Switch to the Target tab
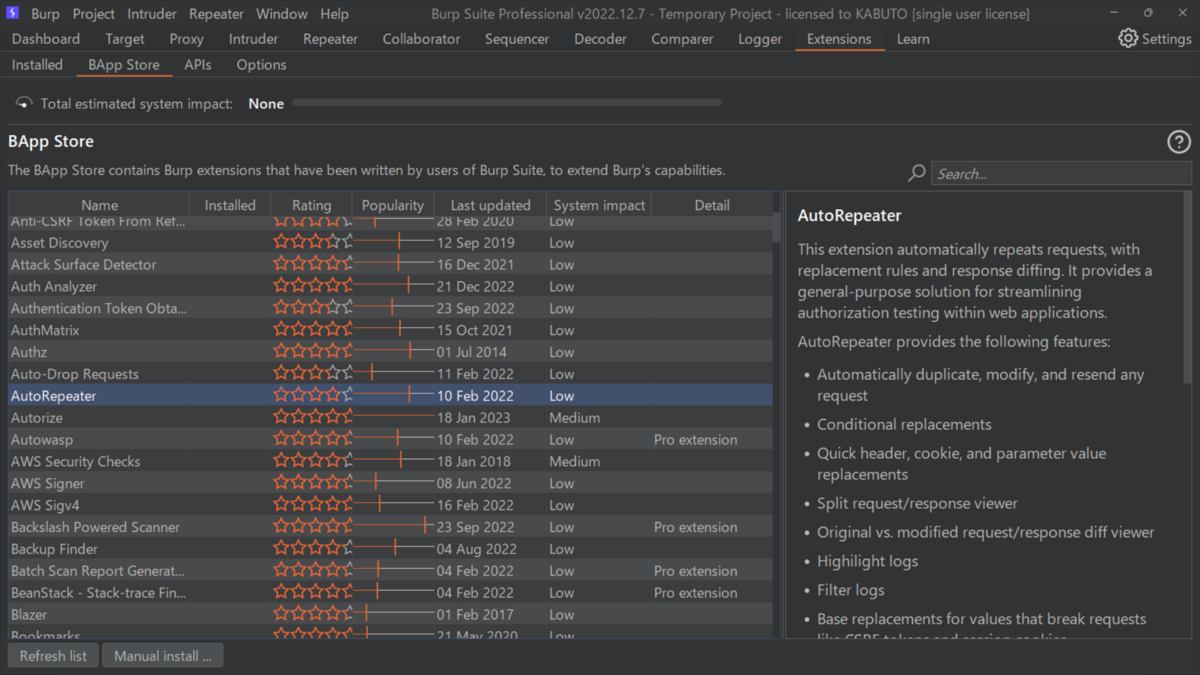The height and width of the screenshot is (675, 1200). click(x=125, y=38)
